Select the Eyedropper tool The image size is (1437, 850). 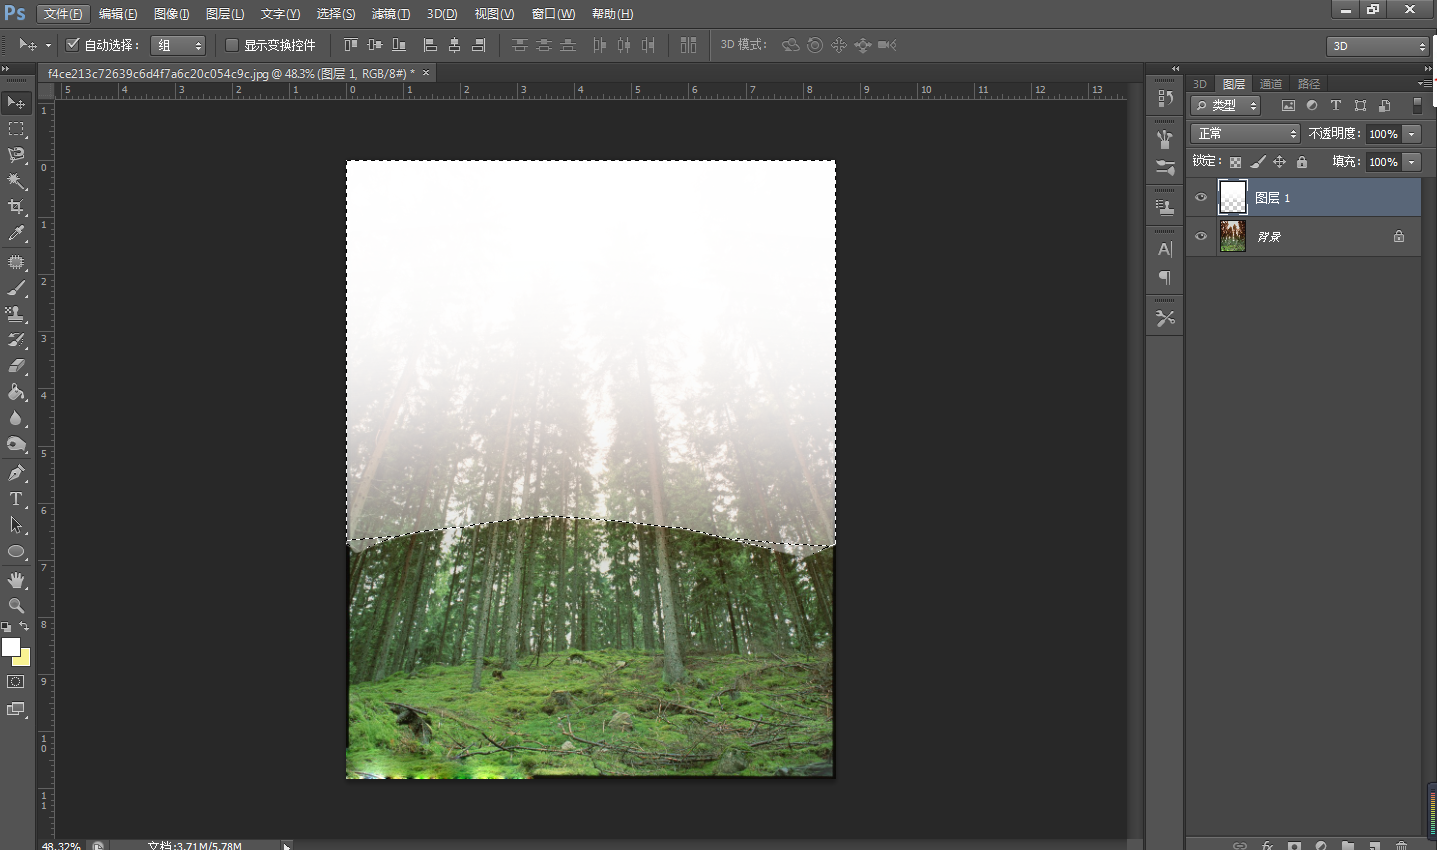(16, 233)
